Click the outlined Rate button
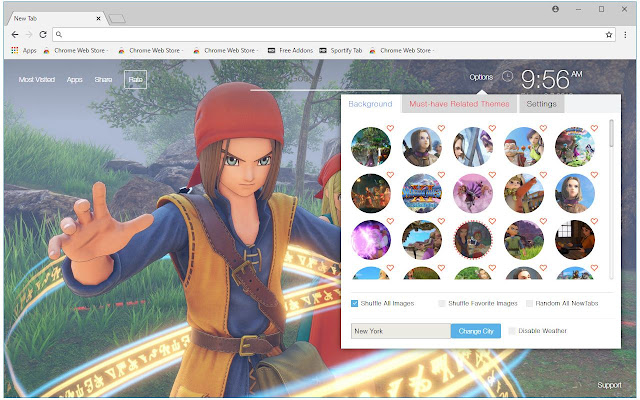 [136, 80]
